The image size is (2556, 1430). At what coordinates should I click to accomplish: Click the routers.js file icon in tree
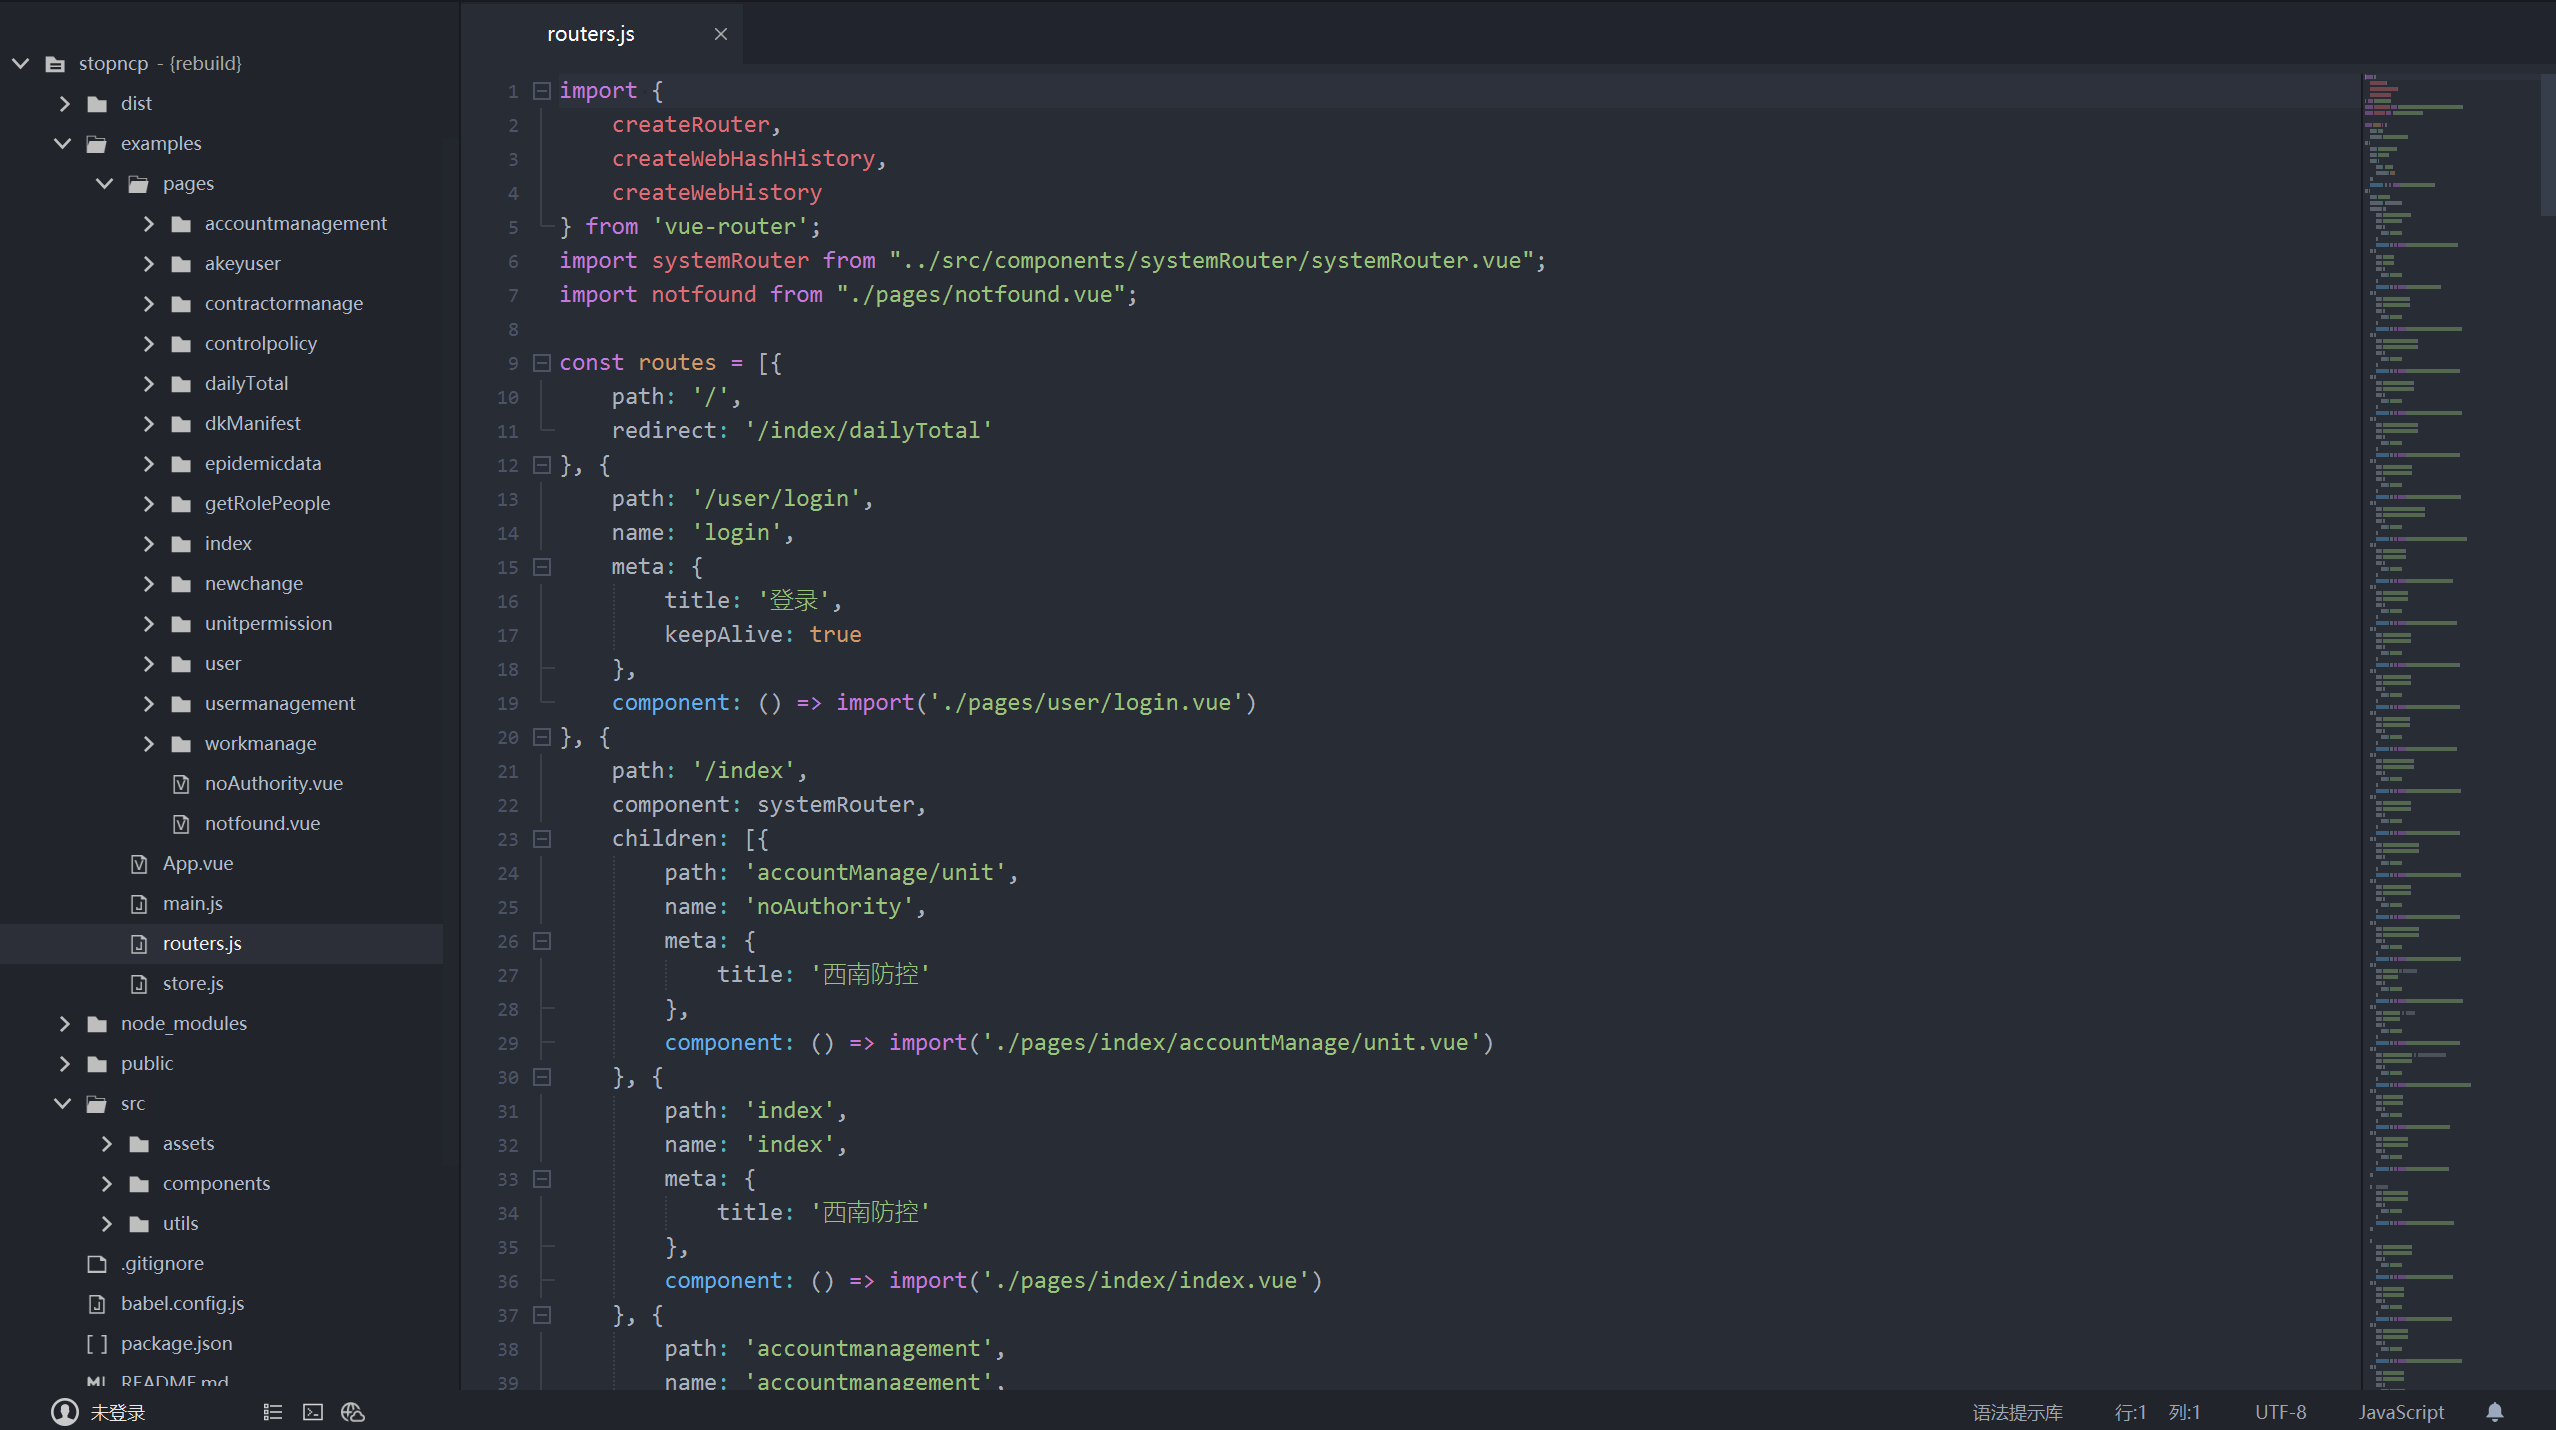tap(139, 944)
